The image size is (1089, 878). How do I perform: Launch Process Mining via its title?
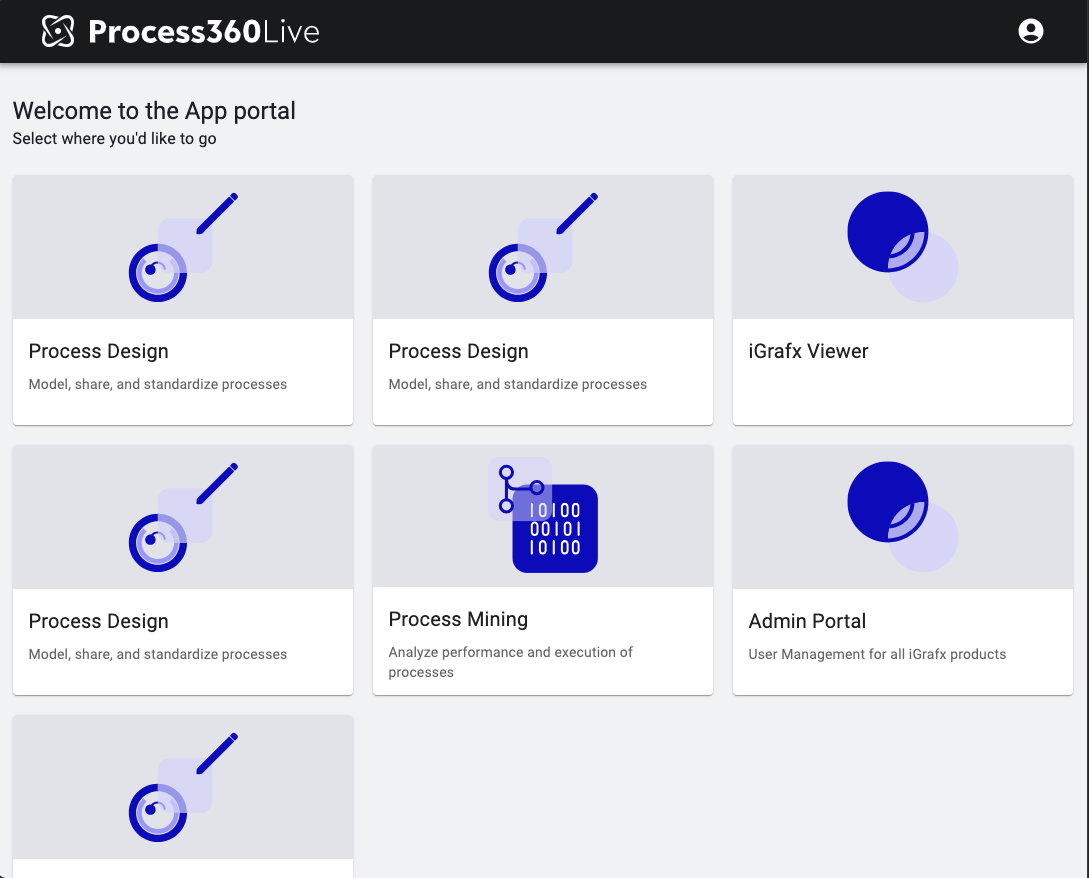click(458, 619)
